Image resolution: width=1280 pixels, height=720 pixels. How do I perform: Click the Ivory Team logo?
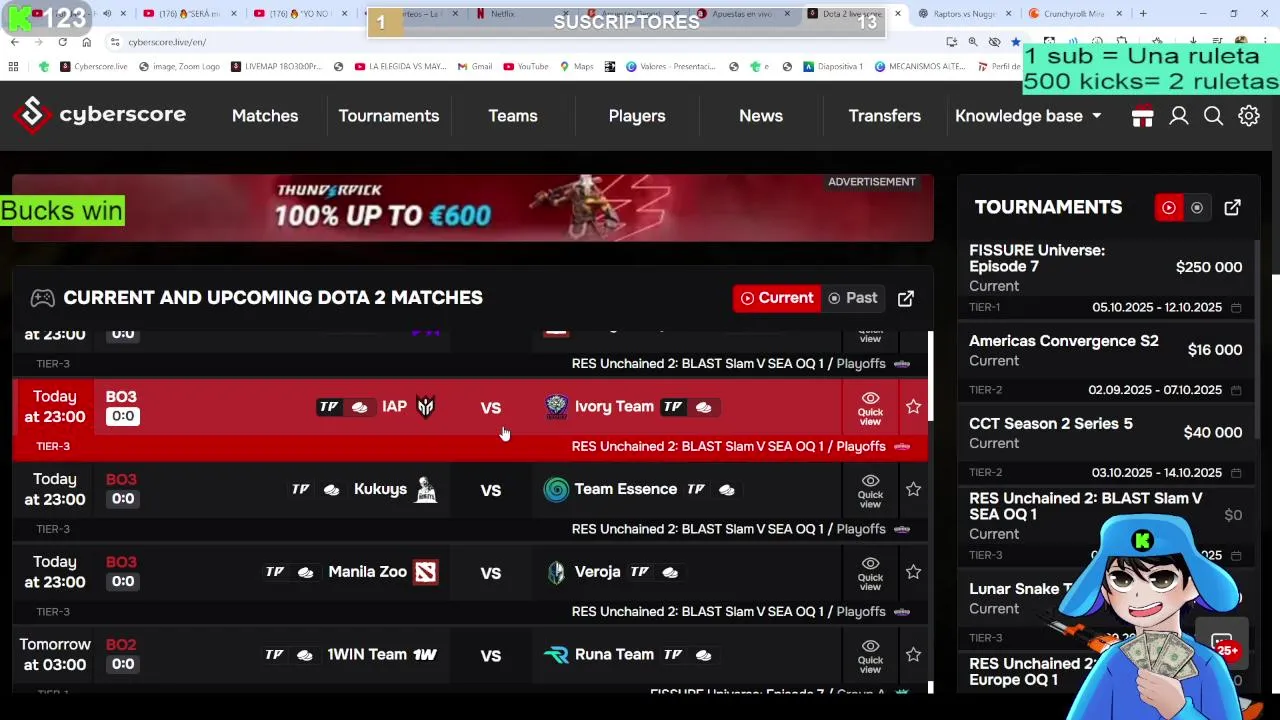tap(556, 407)
